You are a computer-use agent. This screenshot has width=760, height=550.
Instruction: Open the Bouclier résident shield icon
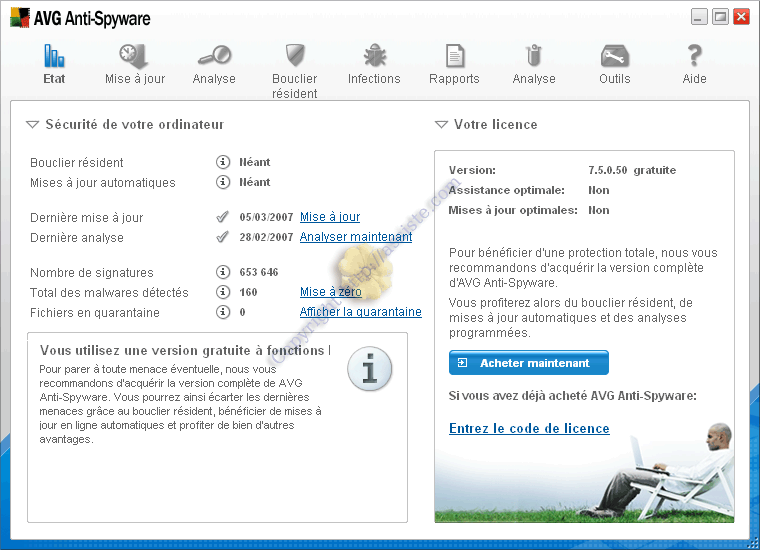coord(295,55)
